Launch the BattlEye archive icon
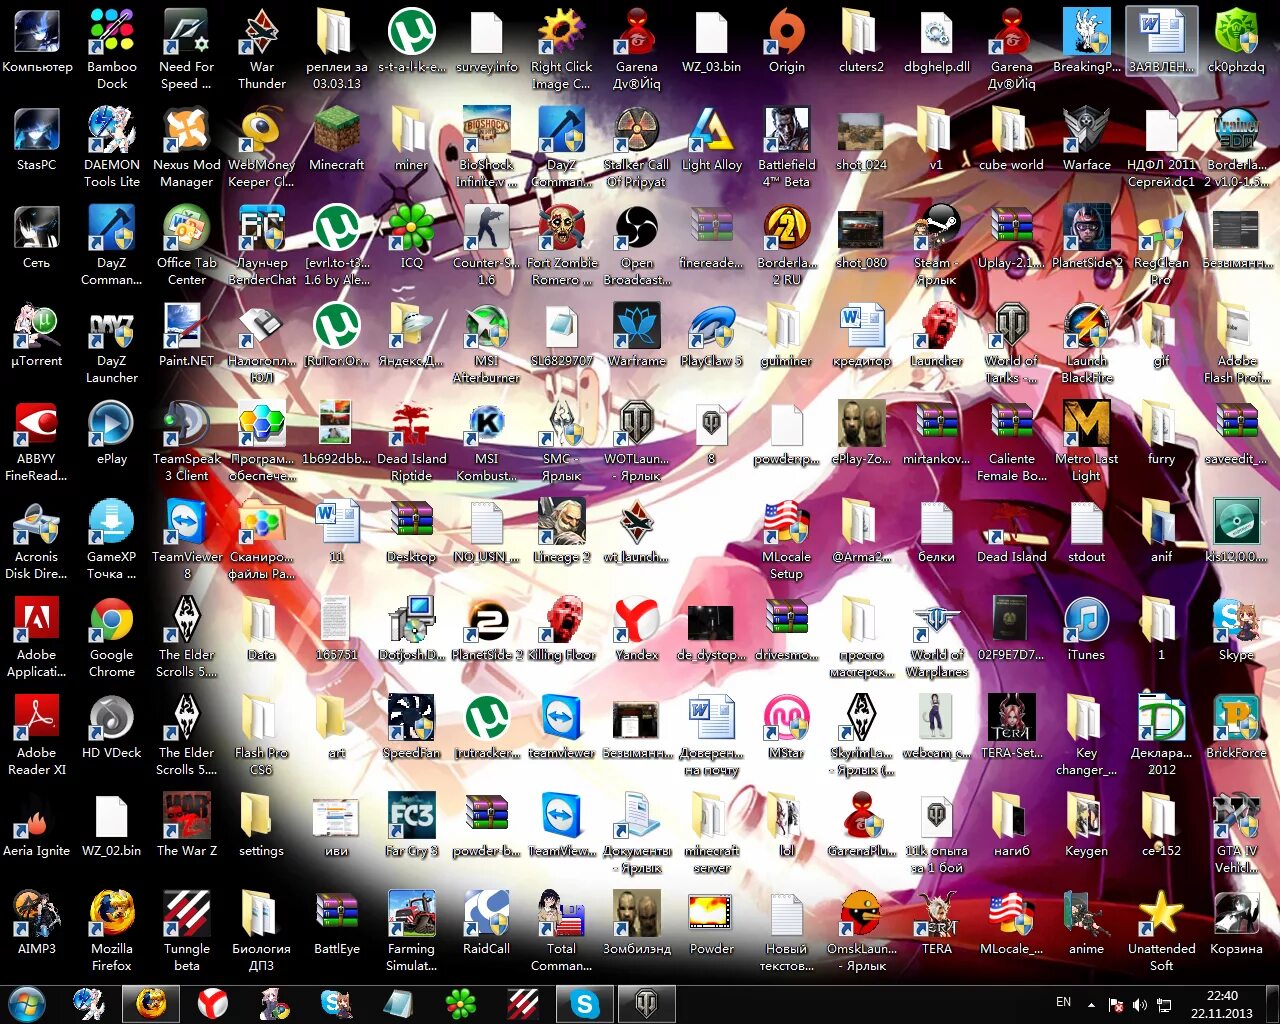The width and height of the screenshot is (1280, 1024). (337, 923)
